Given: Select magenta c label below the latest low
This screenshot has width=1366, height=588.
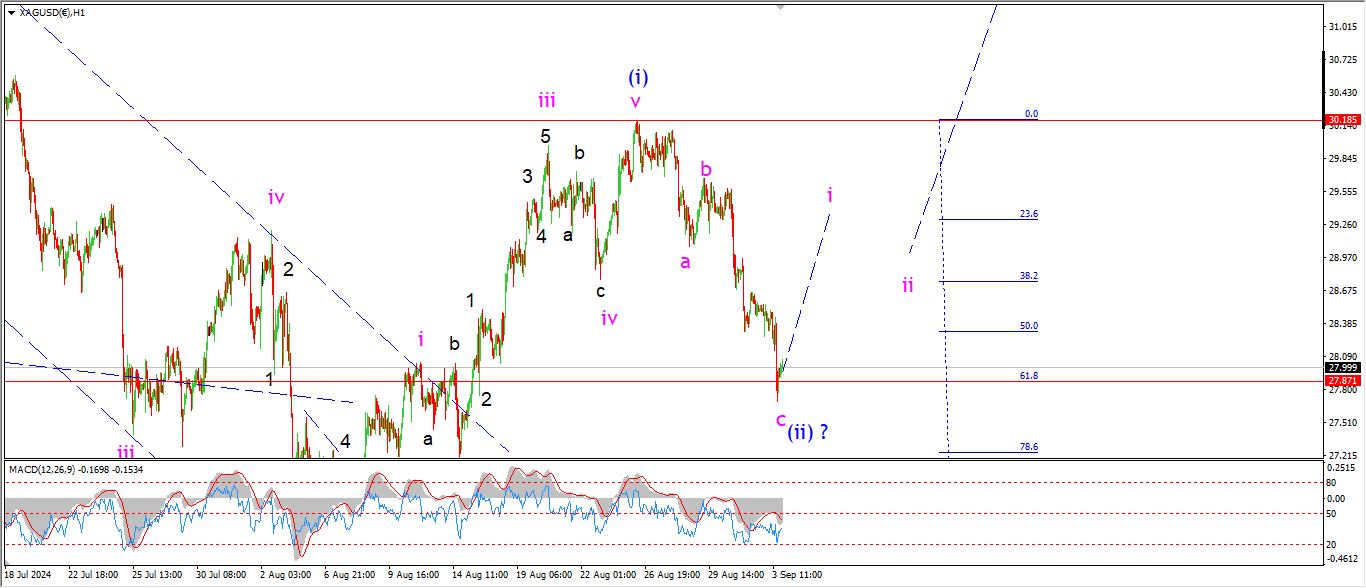Looking at the screenshot, I should coord(781,420).
